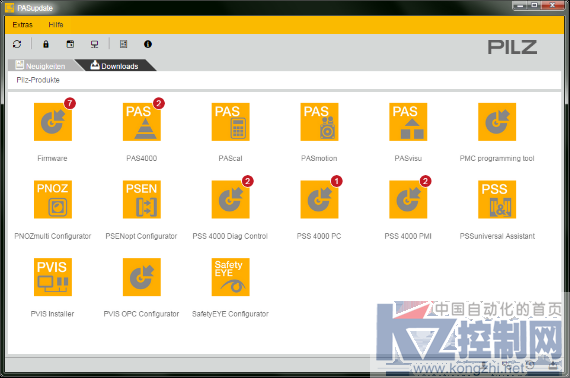Select the Downloads tab

pyautogui.click(x=115, y=66)
